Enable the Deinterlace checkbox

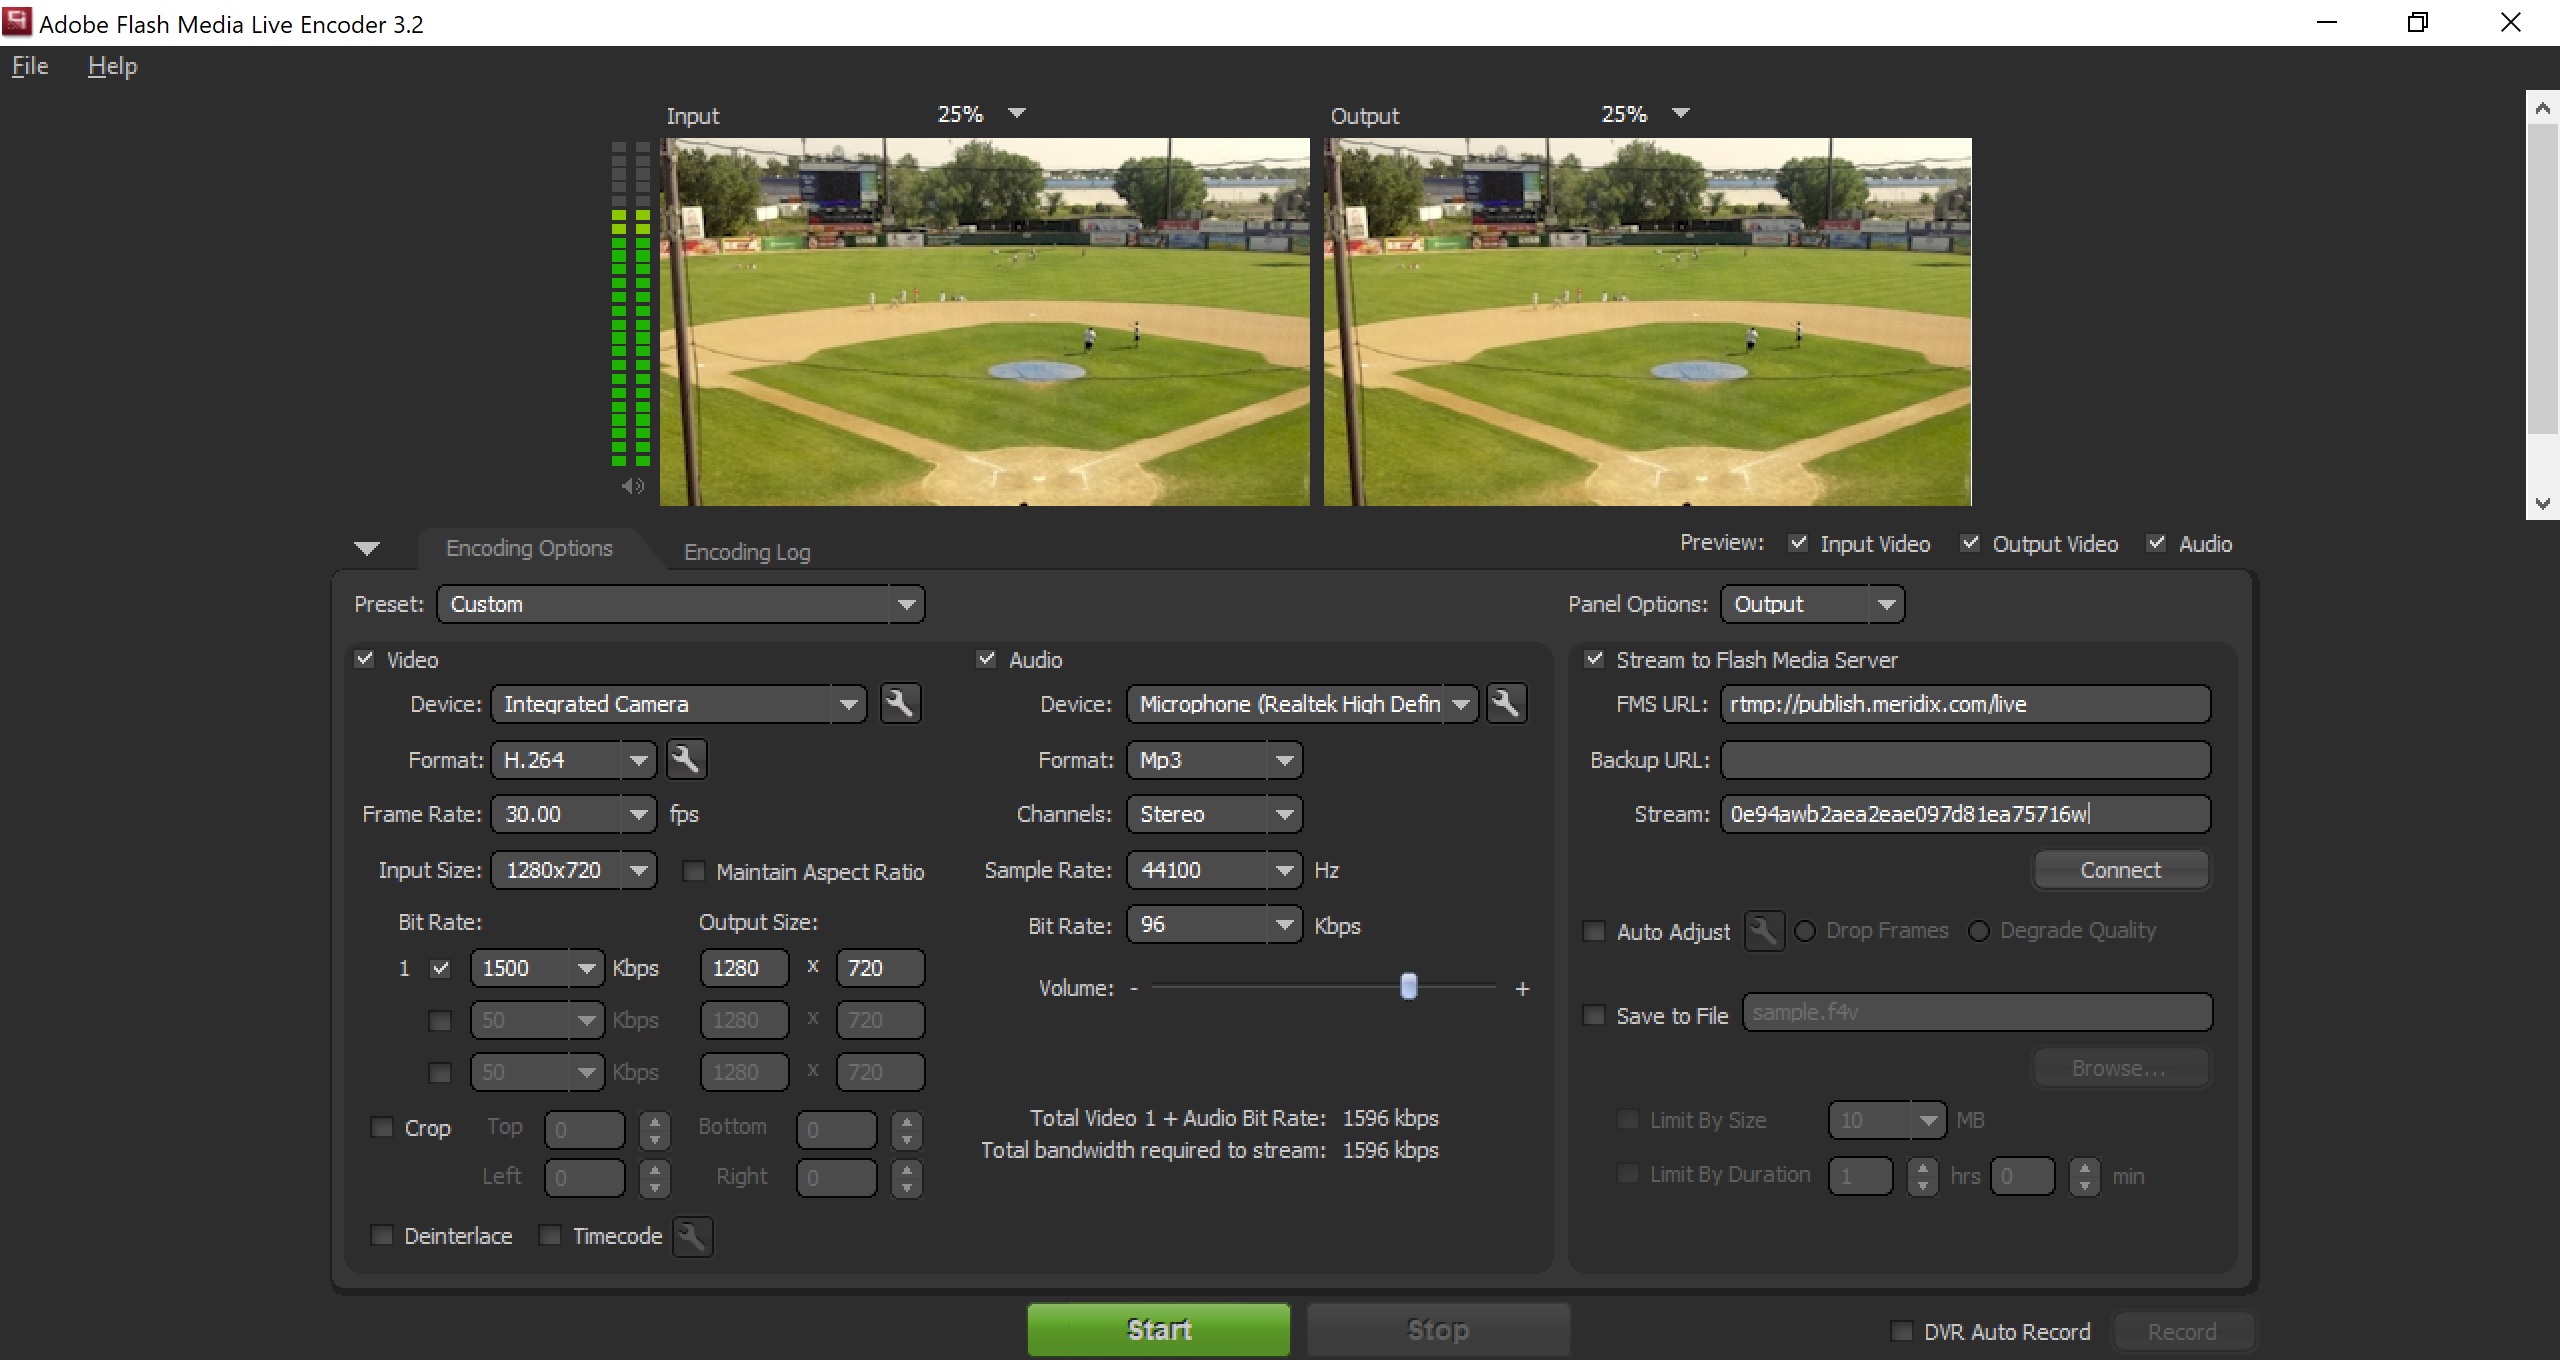pos(382,1236)
